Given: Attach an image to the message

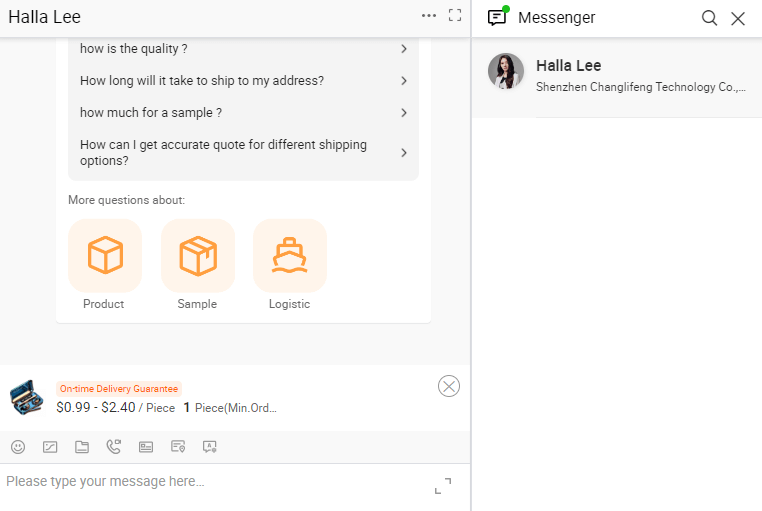Looking at the screenshot, I should 50,447.
